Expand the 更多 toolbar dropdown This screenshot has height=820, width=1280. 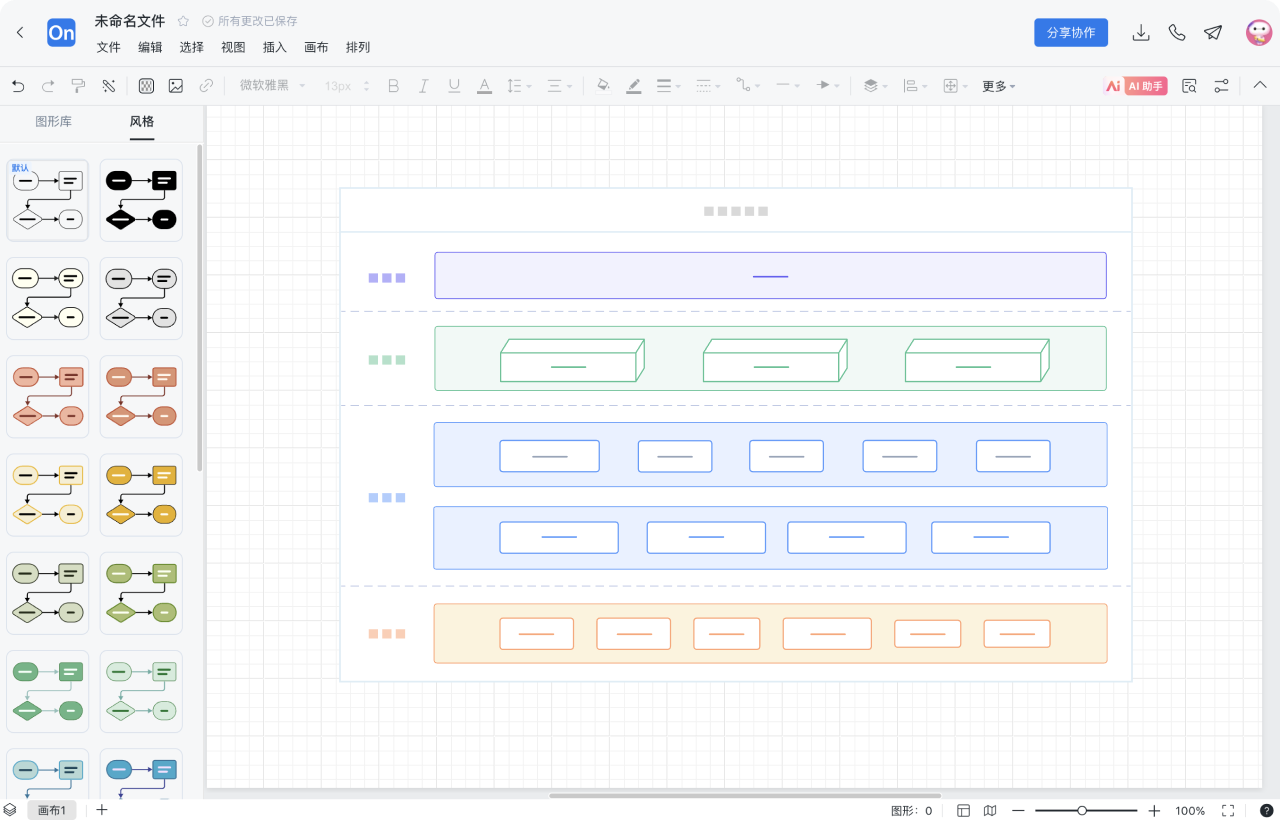click(998, 86)
